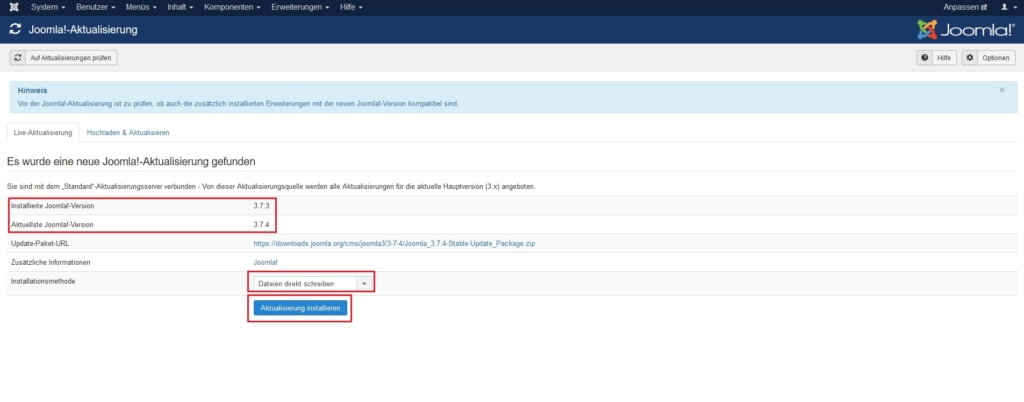1024x402 pixels.
Task: Click the latest version value 3.7.4
Action: (x=261, y=224)
